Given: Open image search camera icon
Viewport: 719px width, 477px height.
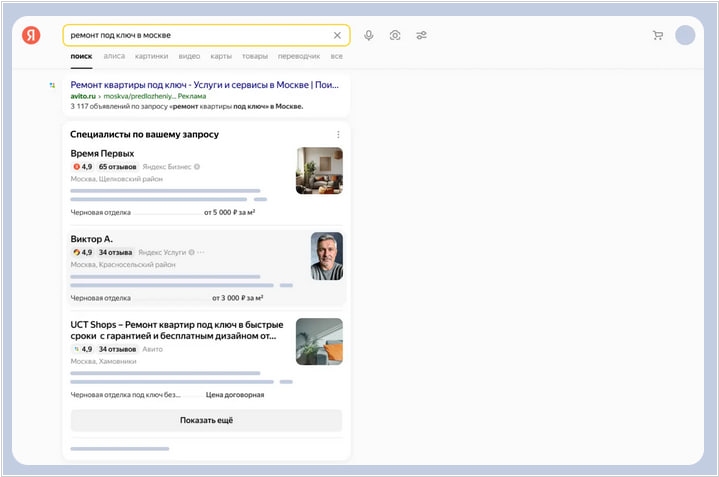Looking at the screenshot, I should (395, 35).
